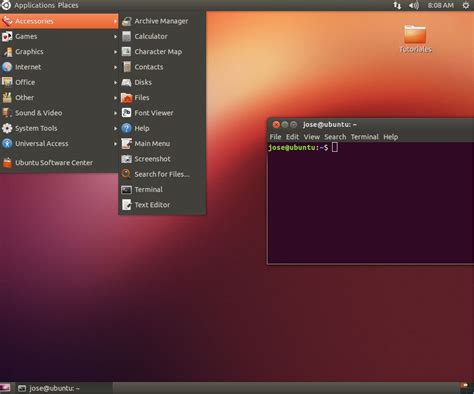This screenshot has height=394, width=474.
Task: Open the Applications menu in top panel
Action: tap(34, 5)
